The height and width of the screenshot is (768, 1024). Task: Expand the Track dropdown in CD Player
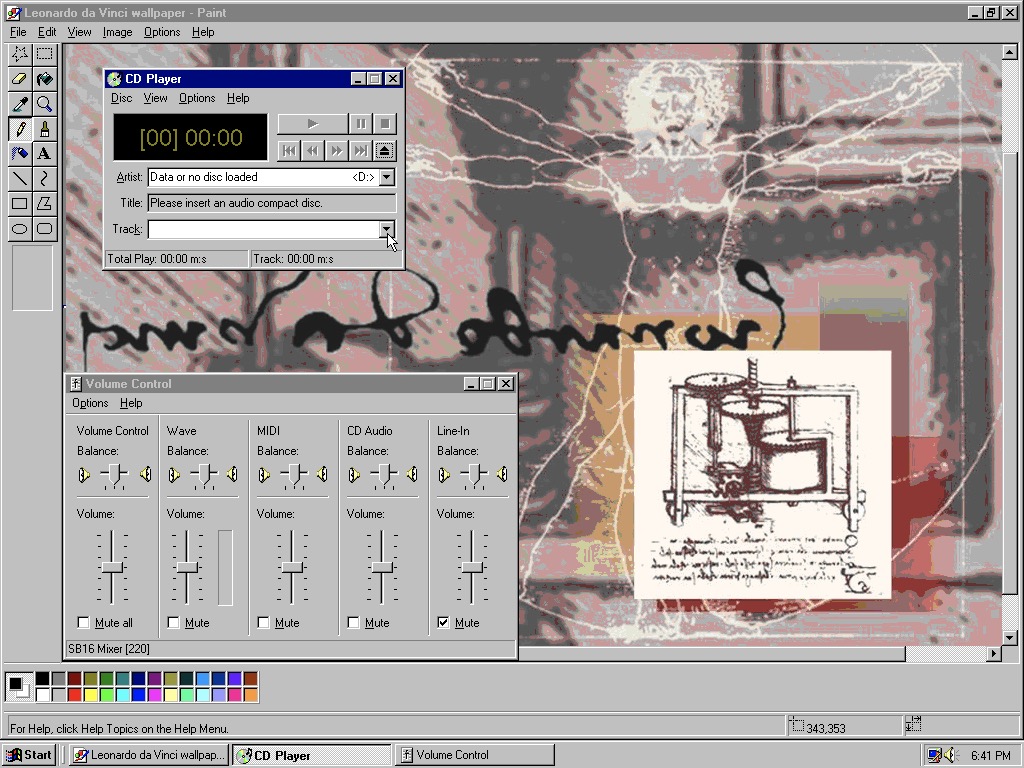tap(387, 229)
